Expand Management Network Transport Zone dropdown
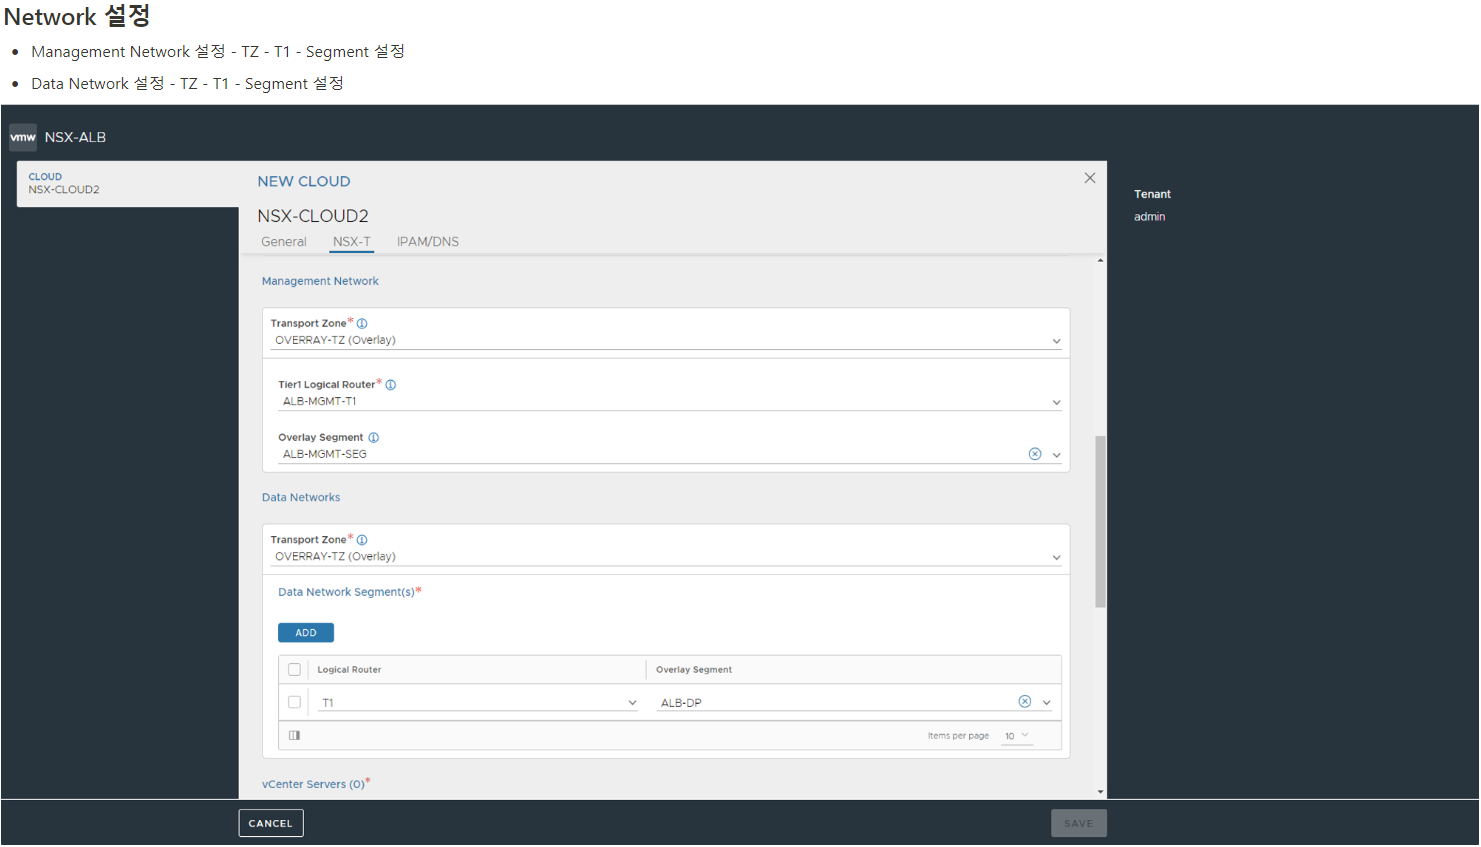This screenshot has height=847, width=1481. click(x=1056, y=341)
